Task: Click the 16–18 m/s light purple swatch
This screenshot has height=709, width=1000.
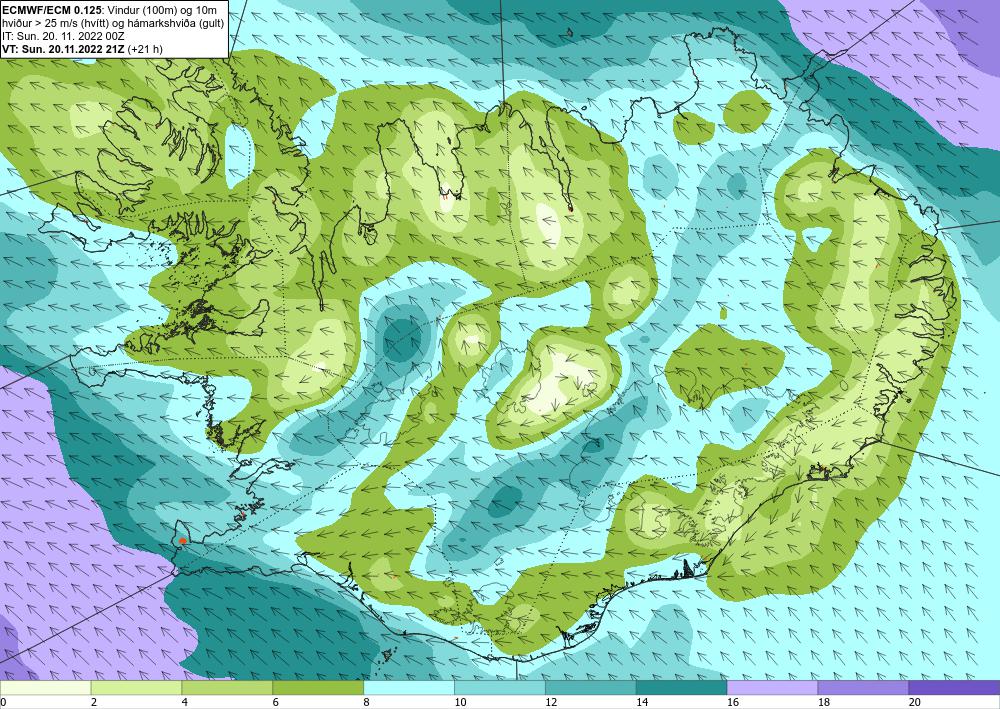Action: [772, 688]
